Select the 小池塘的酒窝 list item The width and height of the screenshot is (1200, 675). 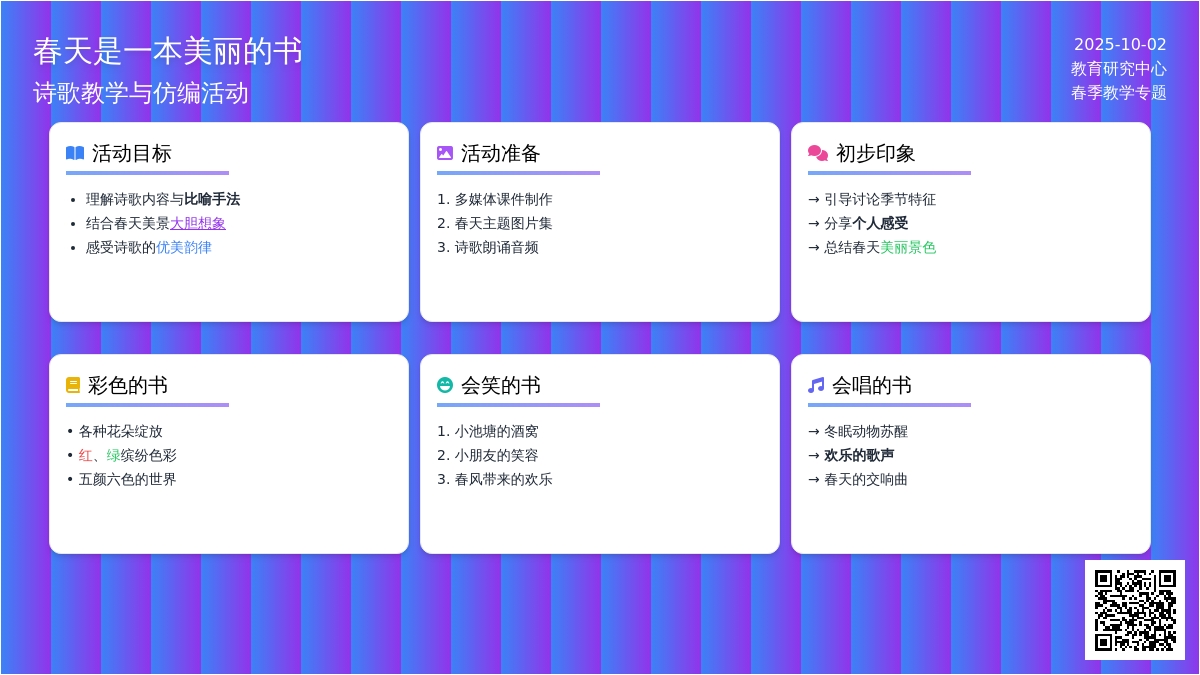click(x=496, y=431)
